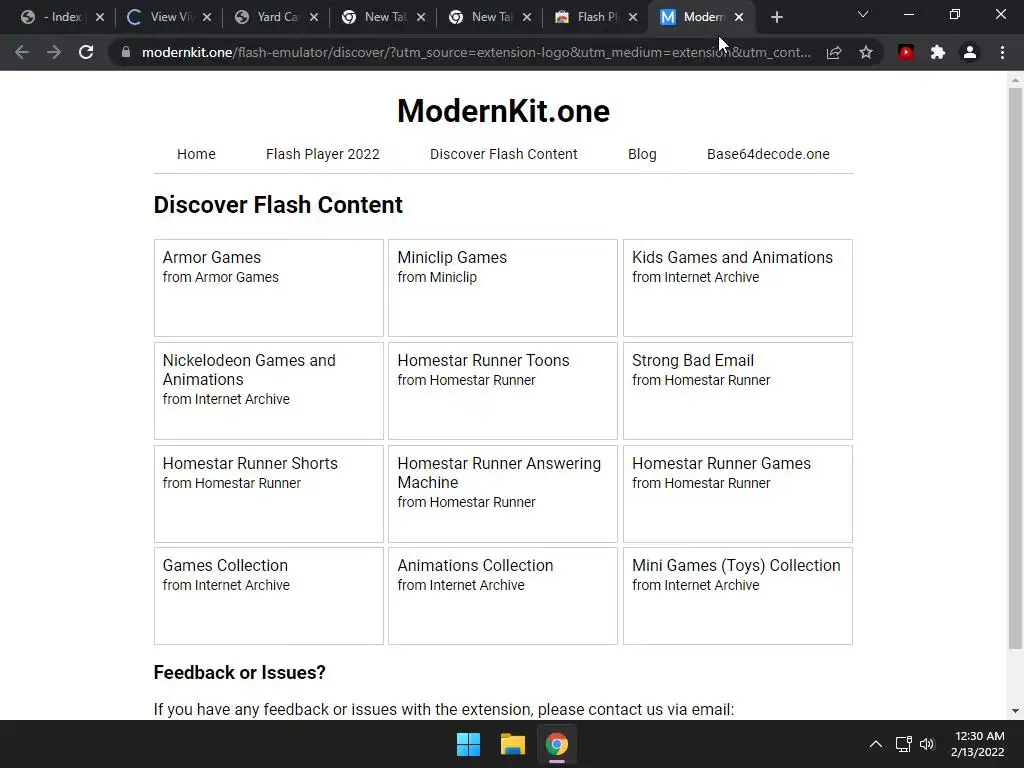Click the address bar URL
1024x768 pixels.
(476, 52)
